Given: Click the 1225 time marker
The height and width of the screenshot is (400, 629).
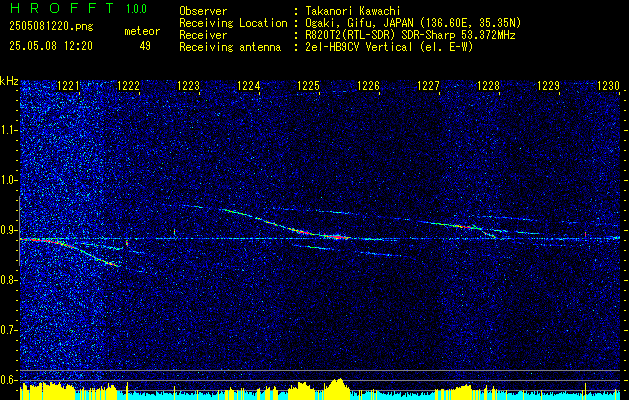Looking at the screenshot, I should (x=309, y=86).
